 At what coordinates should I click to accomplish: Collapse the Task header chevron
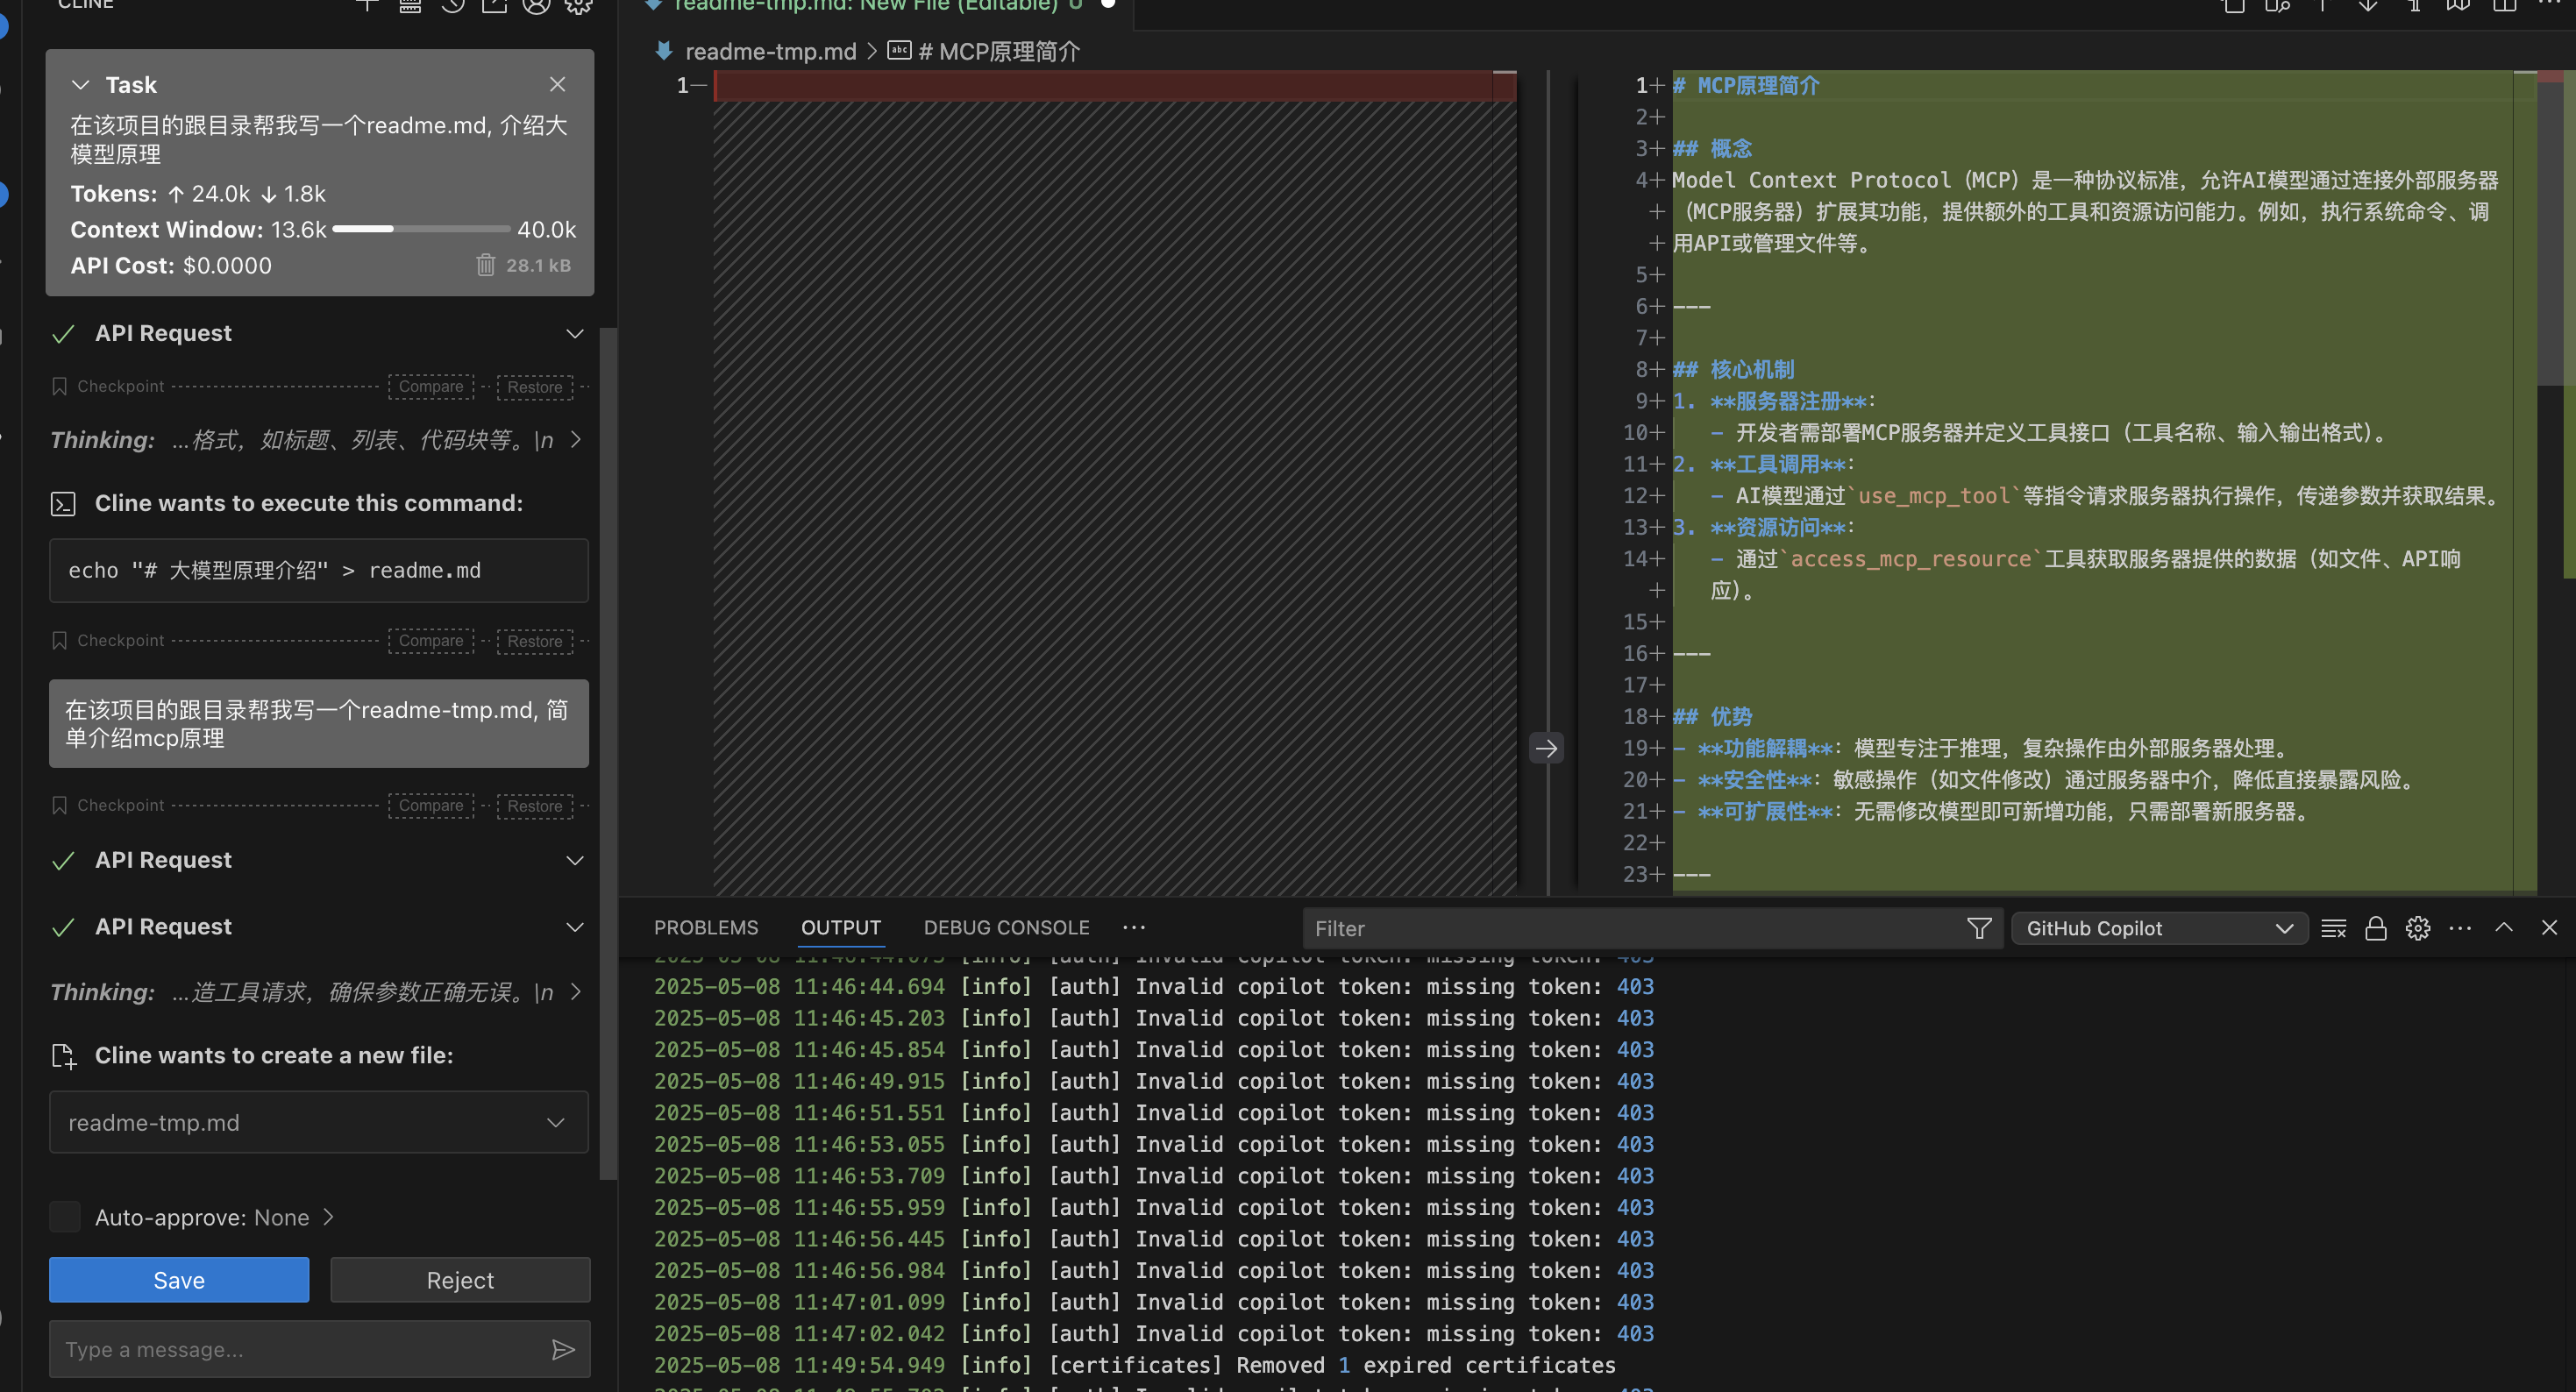(x=81, y=85)
